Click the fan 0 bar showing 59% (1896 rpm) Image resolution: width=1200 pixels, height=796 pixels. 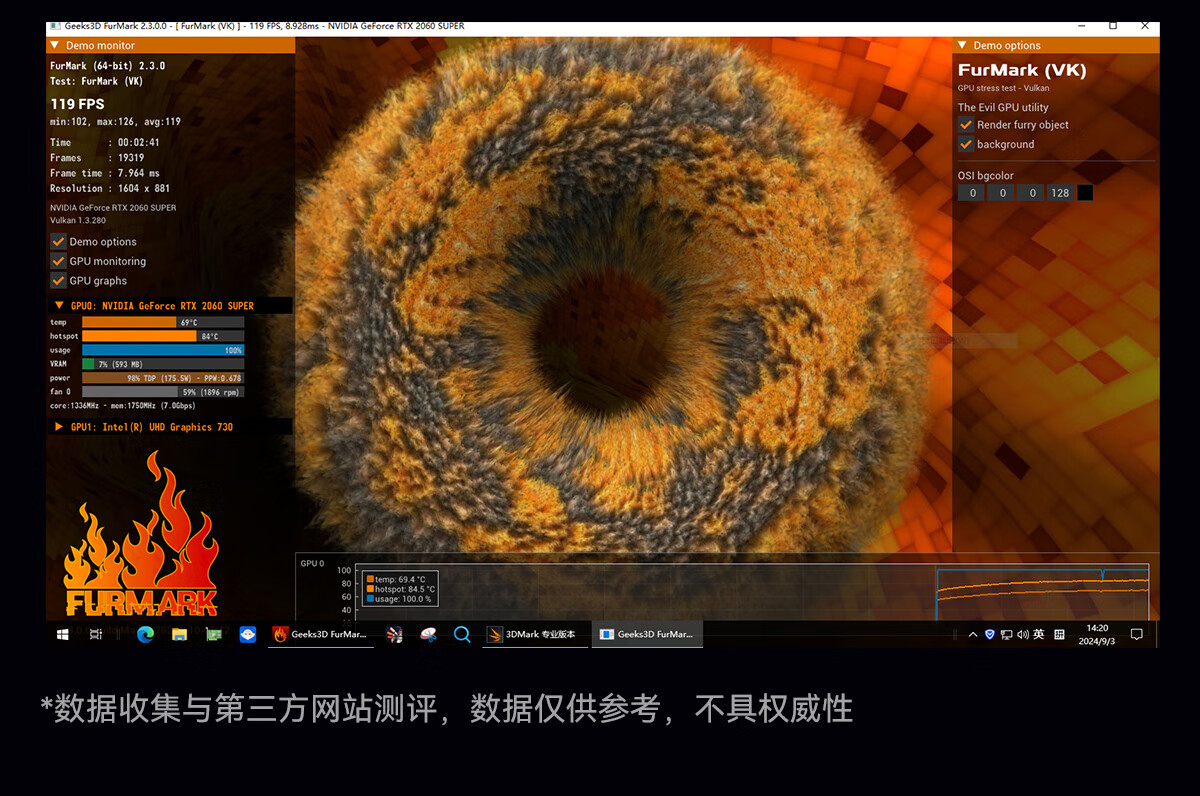(x=163, y=392)
